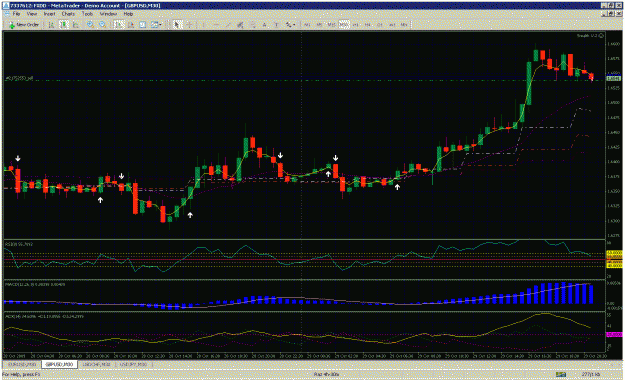
Task: Open the indicators list icon
Action: [x=143, y=25]
